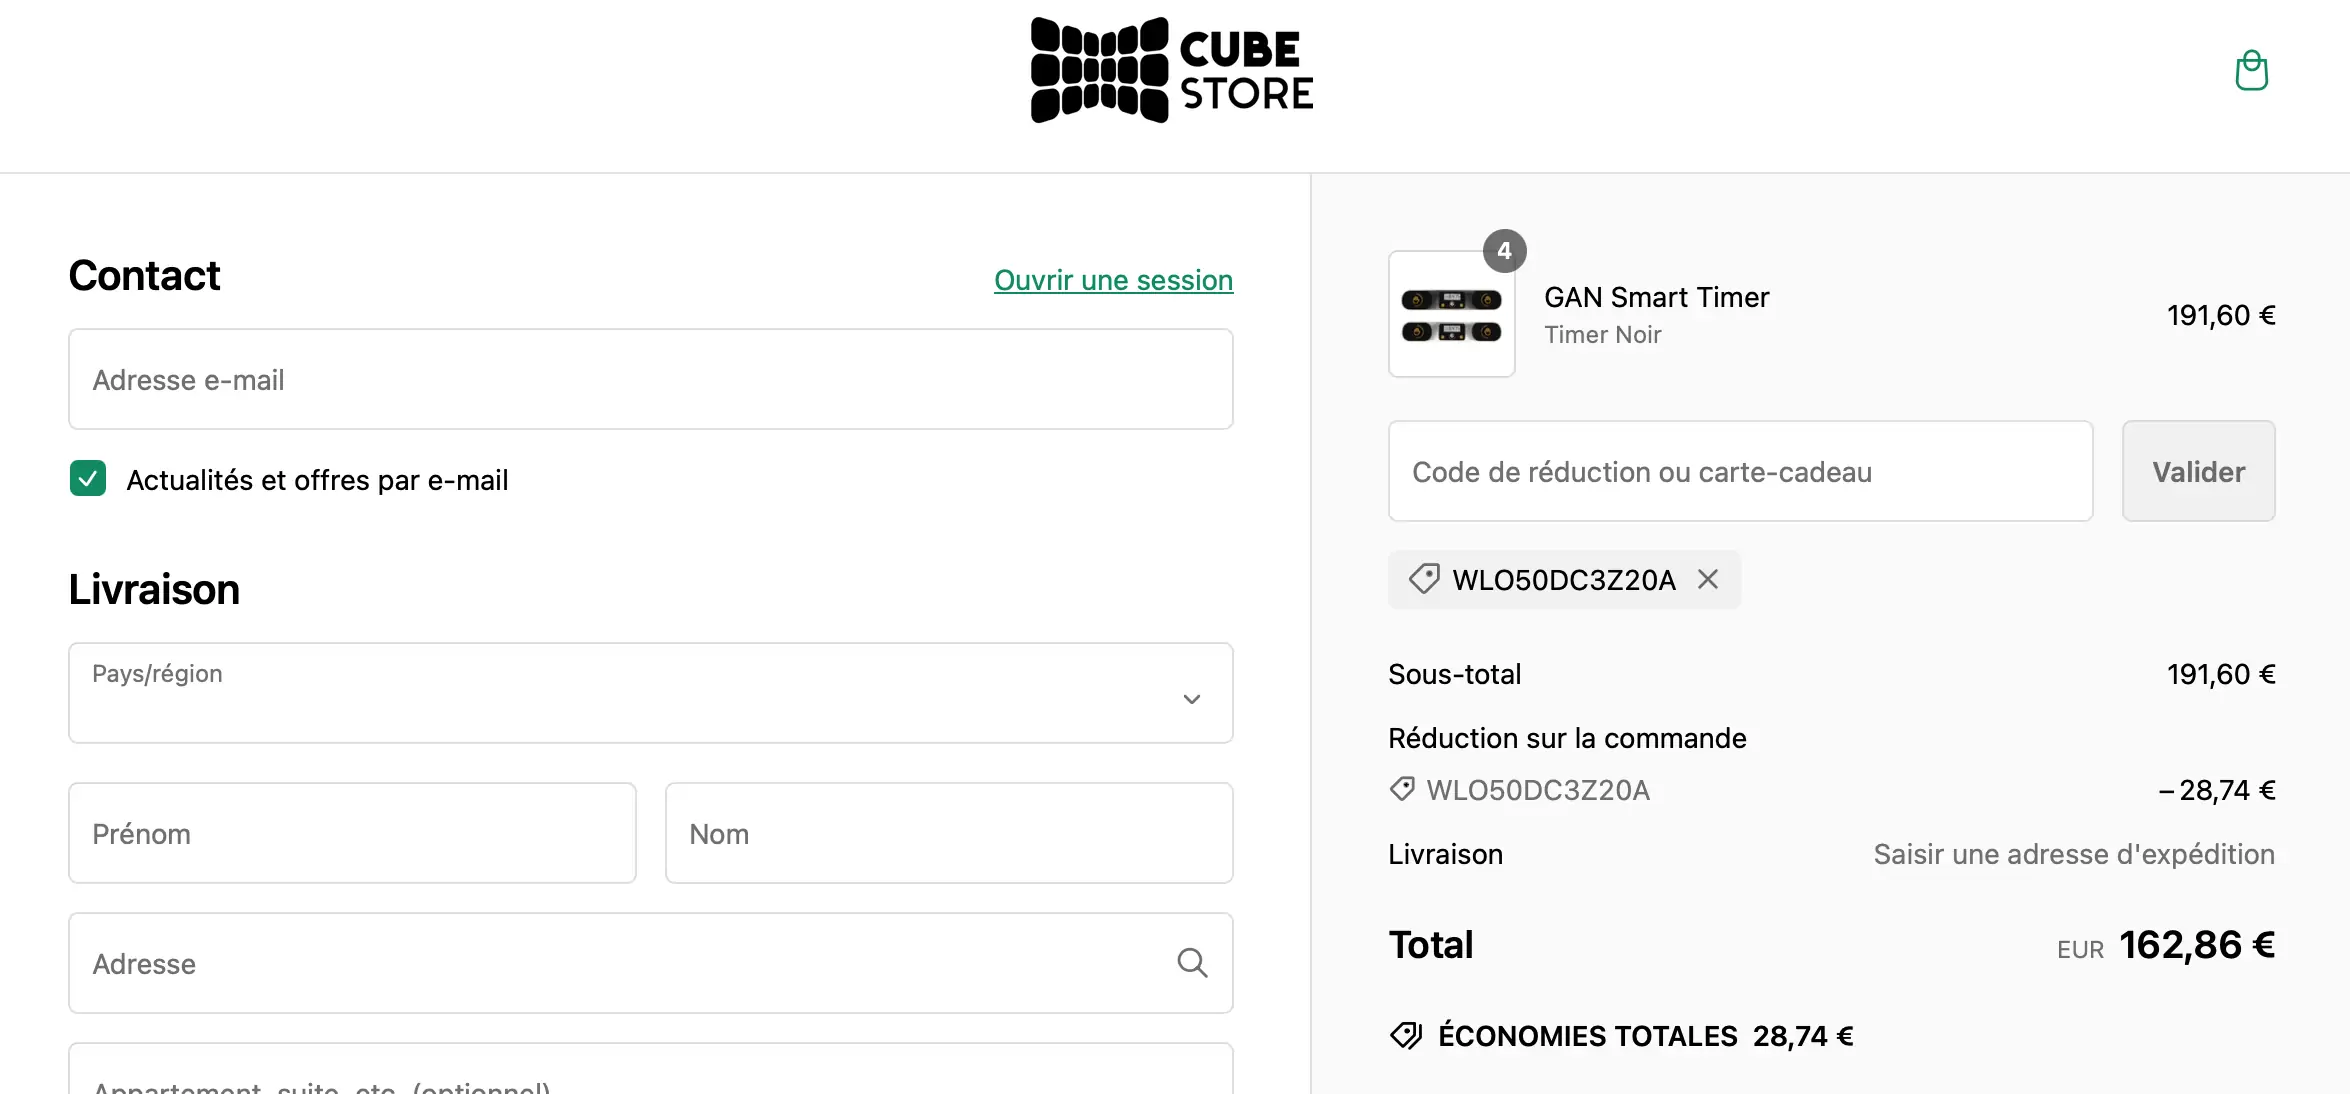Screen dimensions: 2350x1094
Task: Click tag icon beside Réduction code line
Action: coord(1402,789)
